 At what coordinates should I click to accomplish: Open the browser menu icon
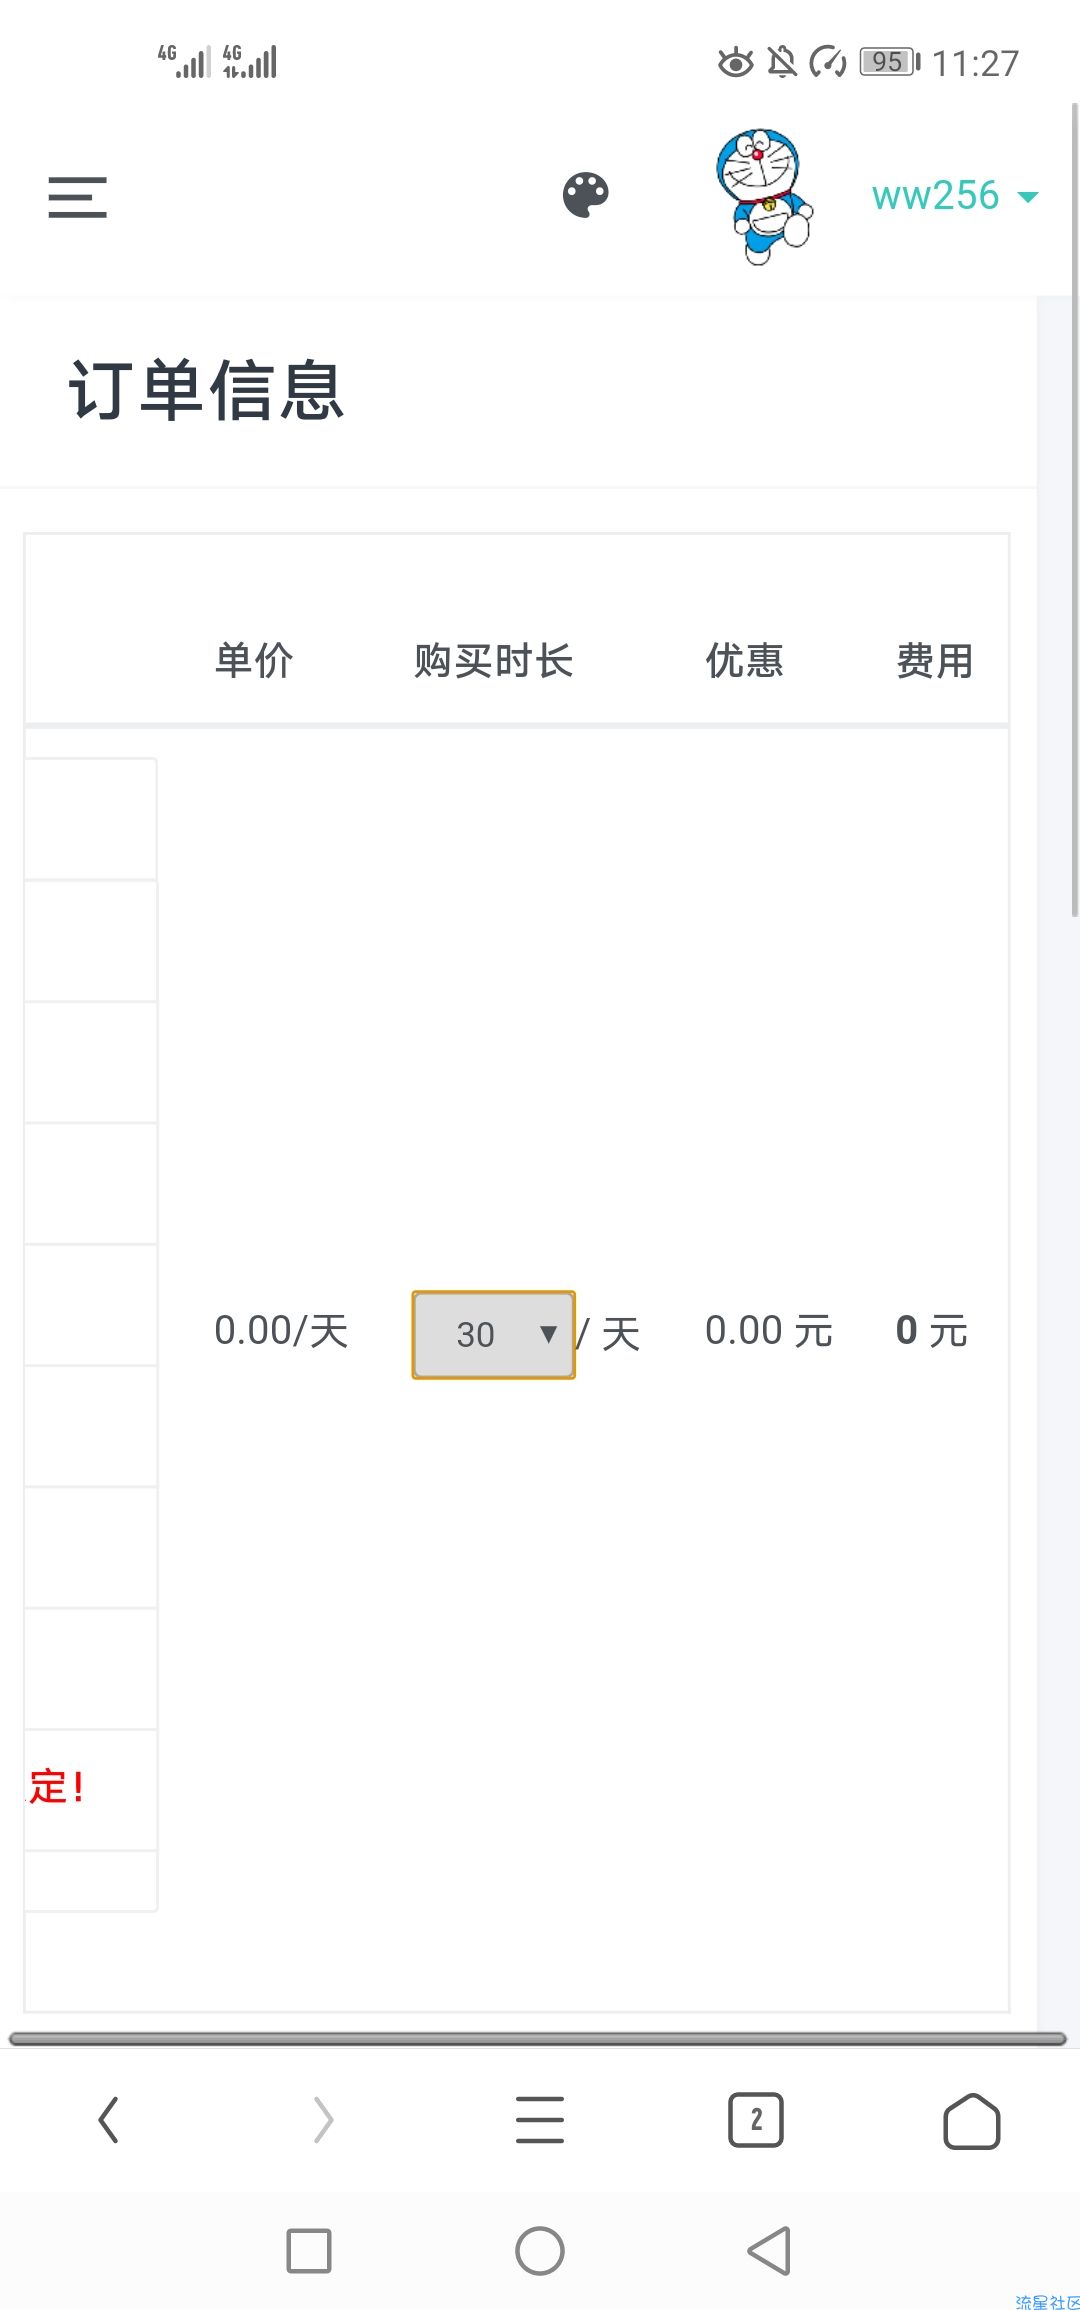540,2120
